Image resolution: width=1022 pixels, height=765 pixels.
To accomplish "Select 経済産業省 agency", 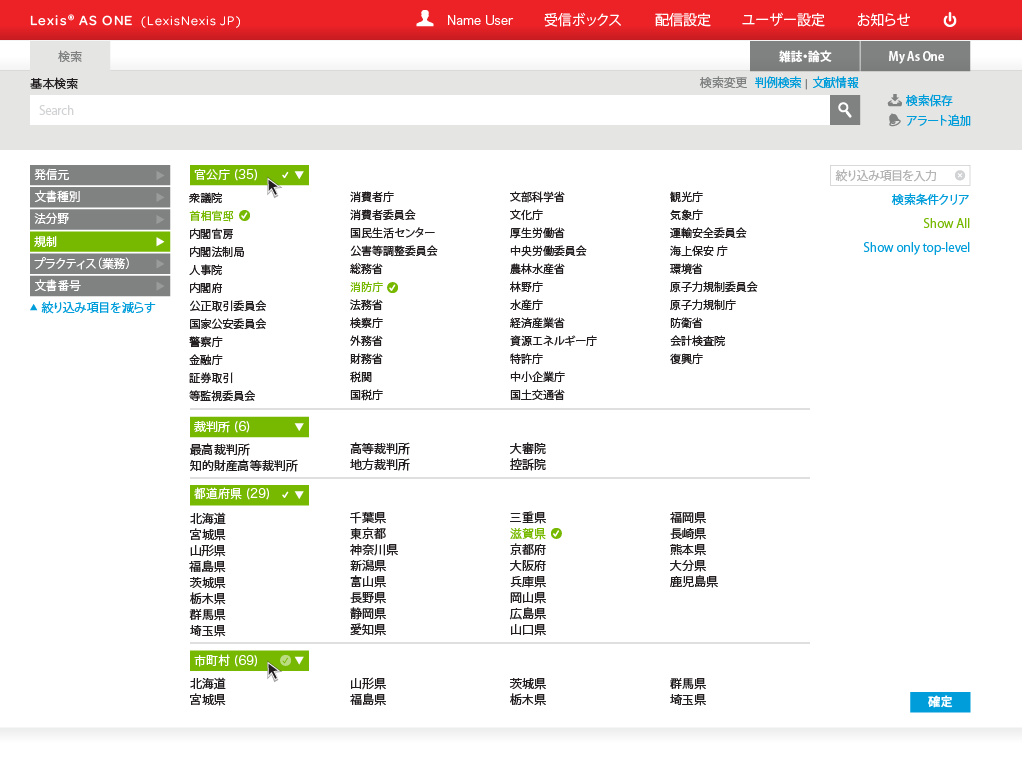I will [537, 323].
